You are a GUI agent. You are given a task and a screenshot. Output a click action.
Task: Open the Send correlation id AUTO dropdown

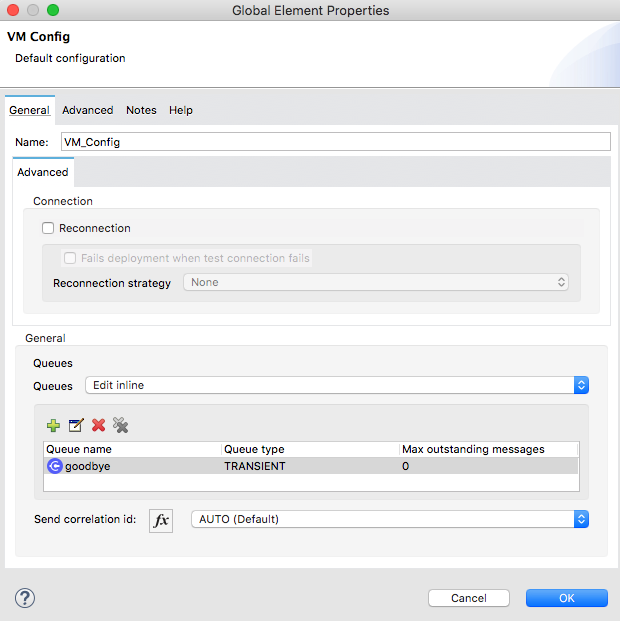pyautogui.click(x=390, y=519)
